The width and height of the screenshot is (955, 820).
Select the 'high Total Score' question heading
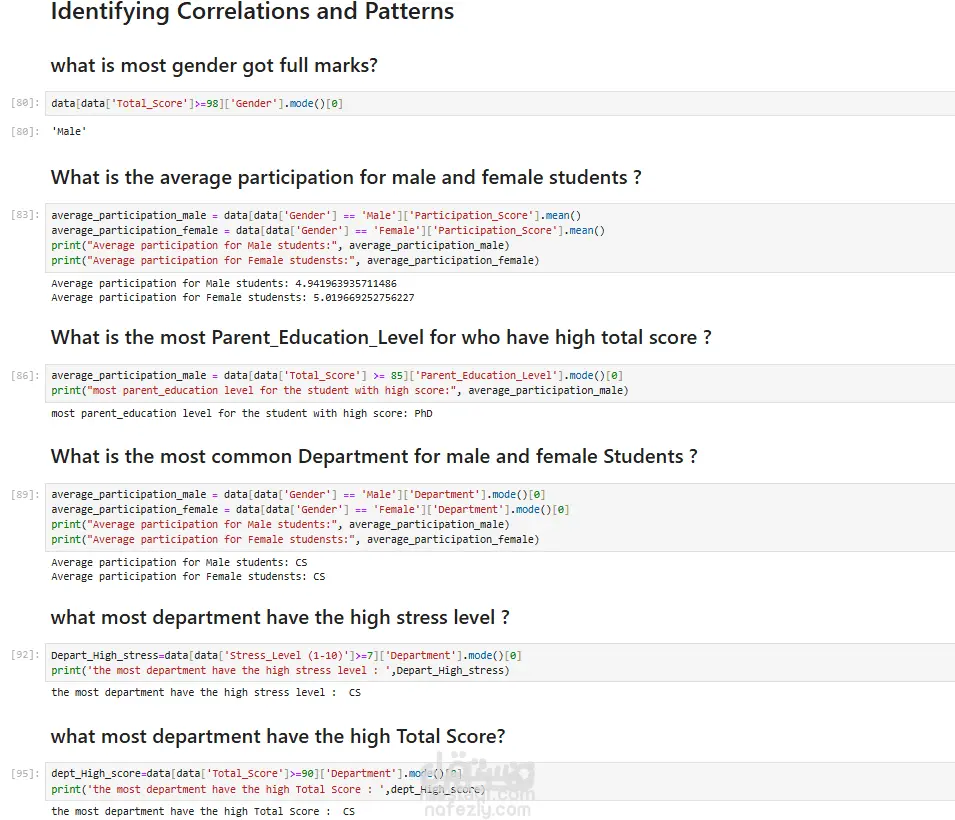[x=278, y=737]
